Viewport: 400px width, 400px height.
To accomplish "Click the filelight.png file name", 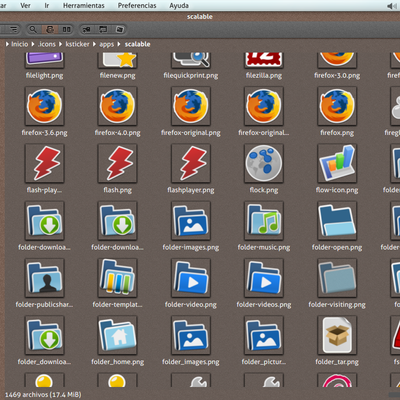I will pyautogui.click(x=44, y=76).
